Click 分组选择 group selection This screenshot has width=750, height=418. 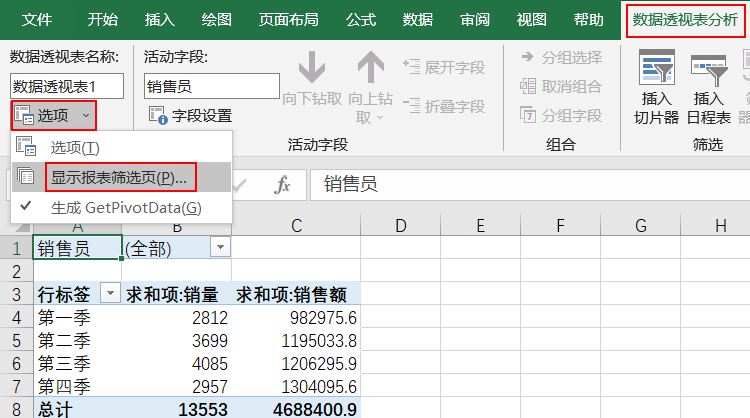pyautogui.click(x=561, y=57)
